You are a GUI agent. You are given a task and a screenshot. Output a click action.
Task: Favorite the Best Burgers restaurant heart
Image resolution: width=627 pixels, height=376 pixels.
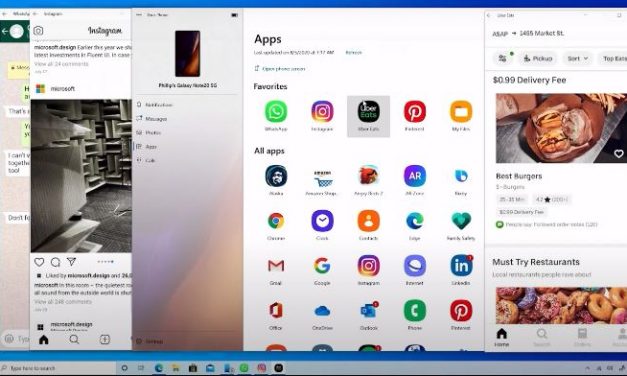[x=618, y=154]
